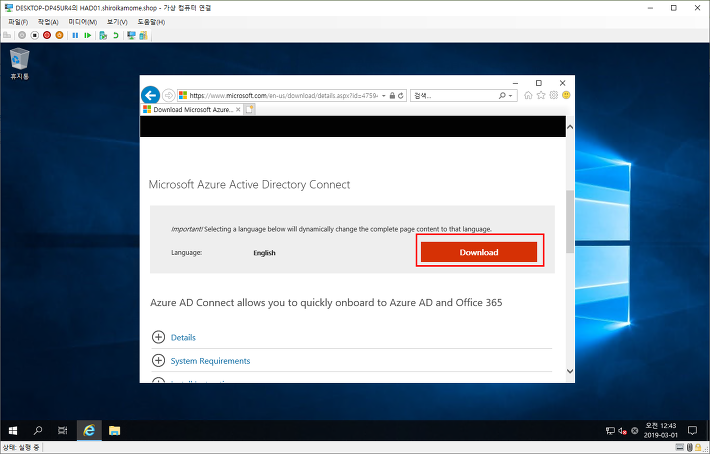Click the magnifier search icon
This screenshot has width=710, height=454.
coord(502,96)
